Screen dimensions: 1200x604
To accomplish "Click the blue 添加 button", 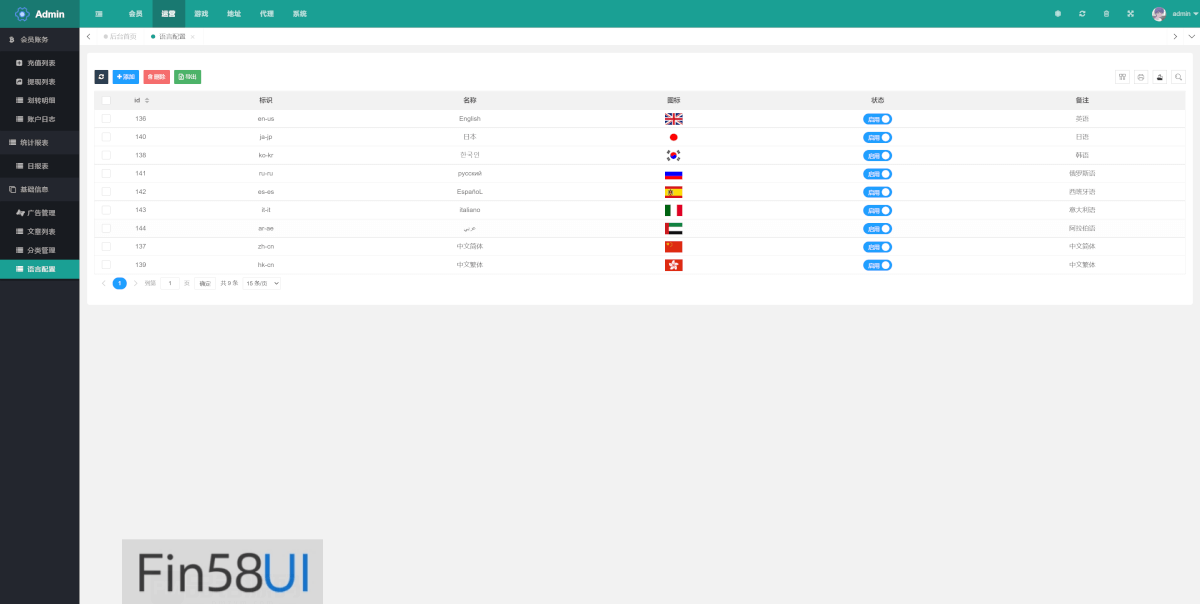I will [x=126, y=77].
